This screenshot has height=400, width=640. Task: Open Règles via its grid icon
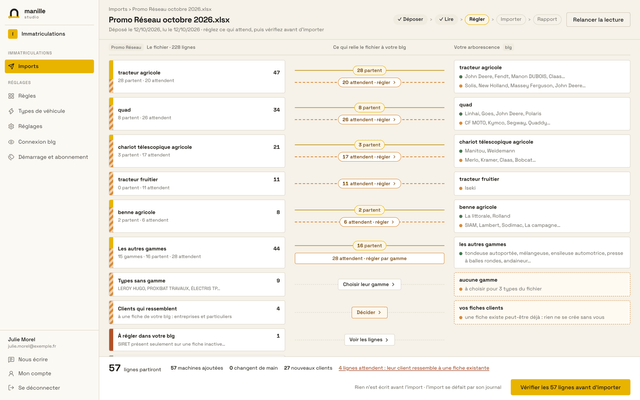point(11,96)
